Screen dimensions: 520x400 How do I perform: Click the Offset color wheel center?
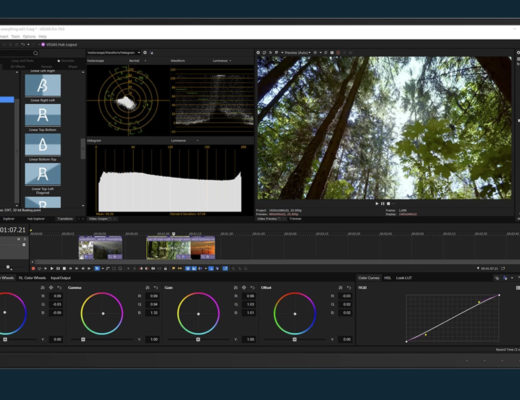[x=295, y=314]
